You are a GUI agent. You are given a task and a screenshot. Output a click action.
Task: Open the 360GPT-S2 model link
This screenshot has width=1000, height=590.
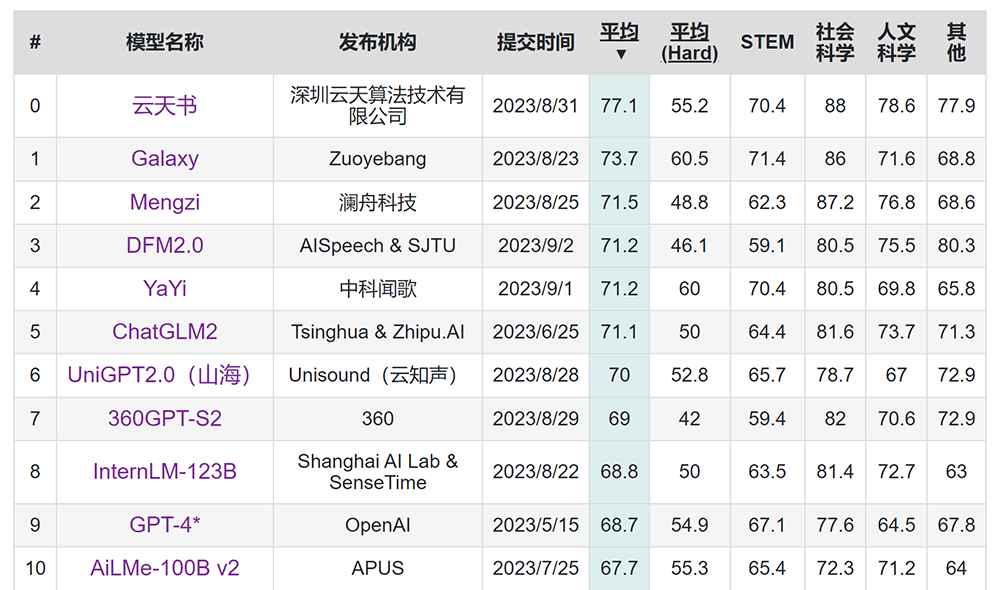click(x=165, y=418)
